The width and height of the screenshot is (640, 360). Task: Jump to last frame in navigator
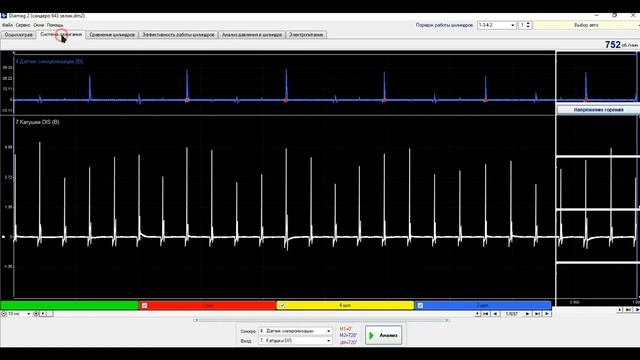(x=537, y=314)
